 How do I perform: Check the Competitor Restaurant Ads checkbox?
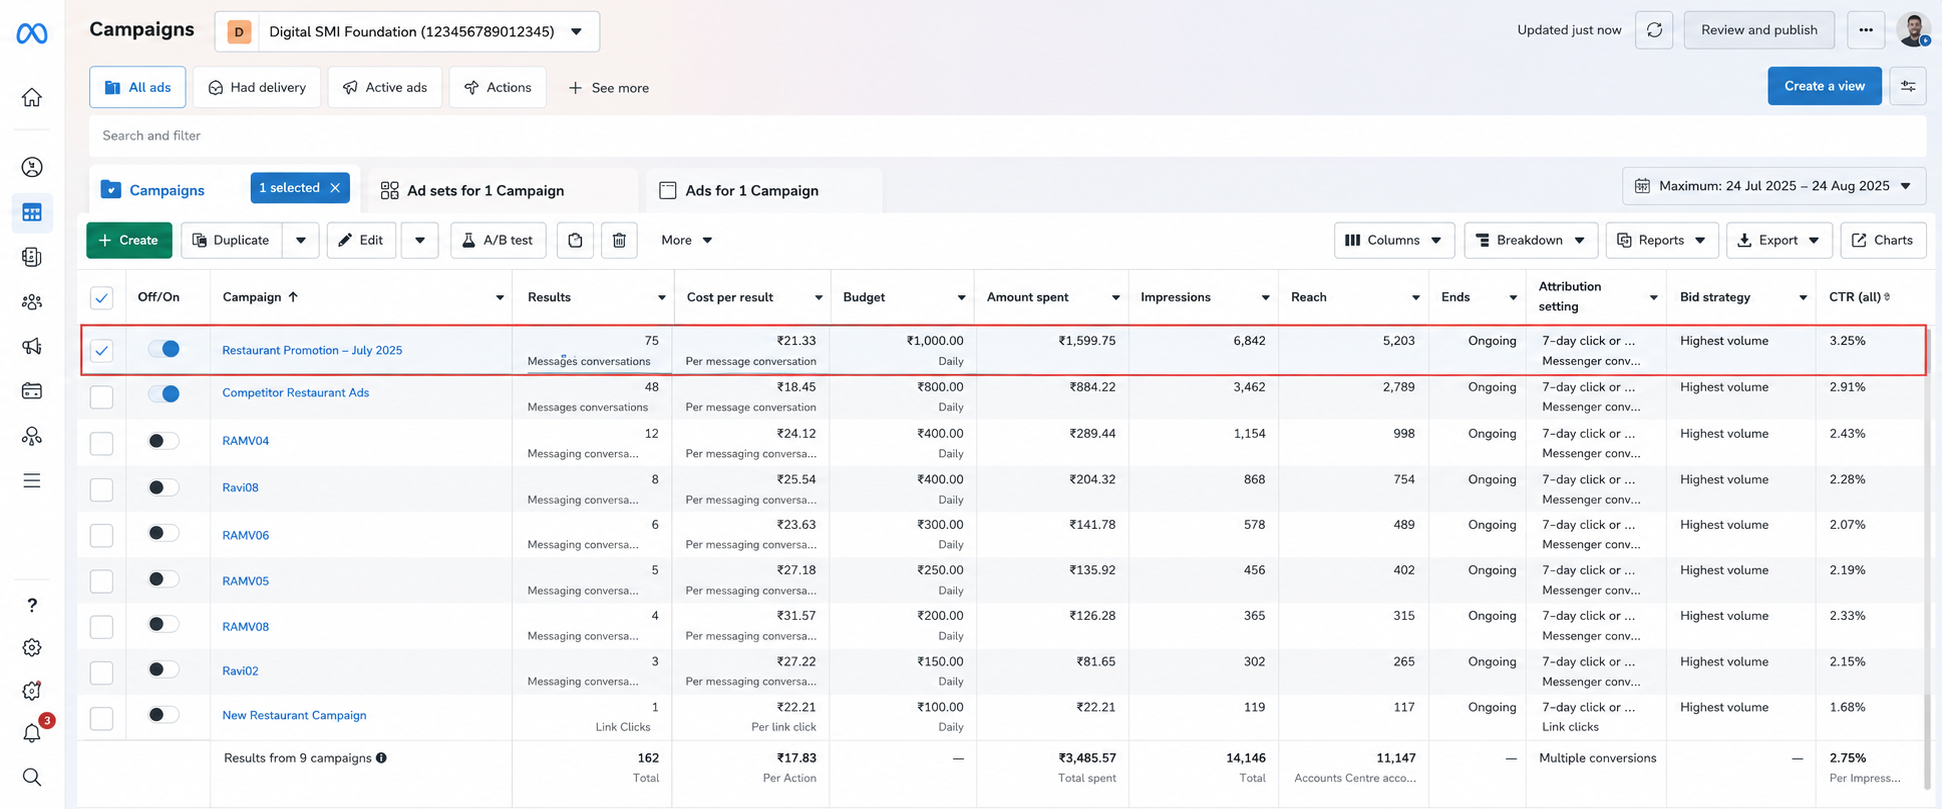click(101, 397)
